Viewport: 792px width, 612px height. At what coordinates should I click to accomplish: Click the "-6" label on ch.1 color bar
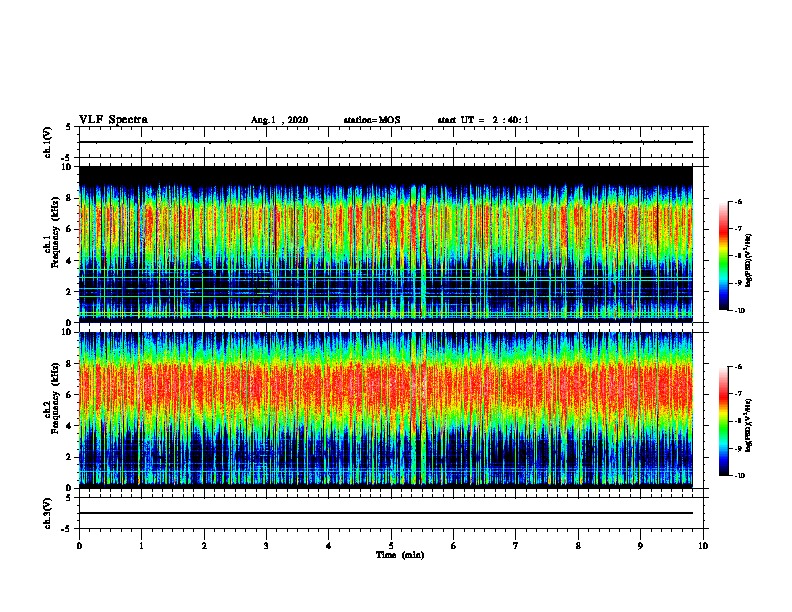coord(738,201)
